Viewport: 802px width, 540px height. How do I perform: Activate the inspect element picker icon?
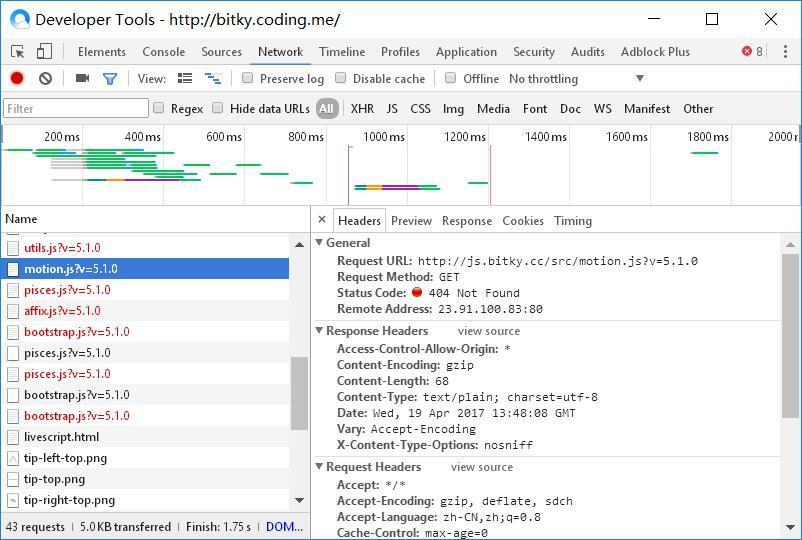pyautogui.click(x=17, y=52)
